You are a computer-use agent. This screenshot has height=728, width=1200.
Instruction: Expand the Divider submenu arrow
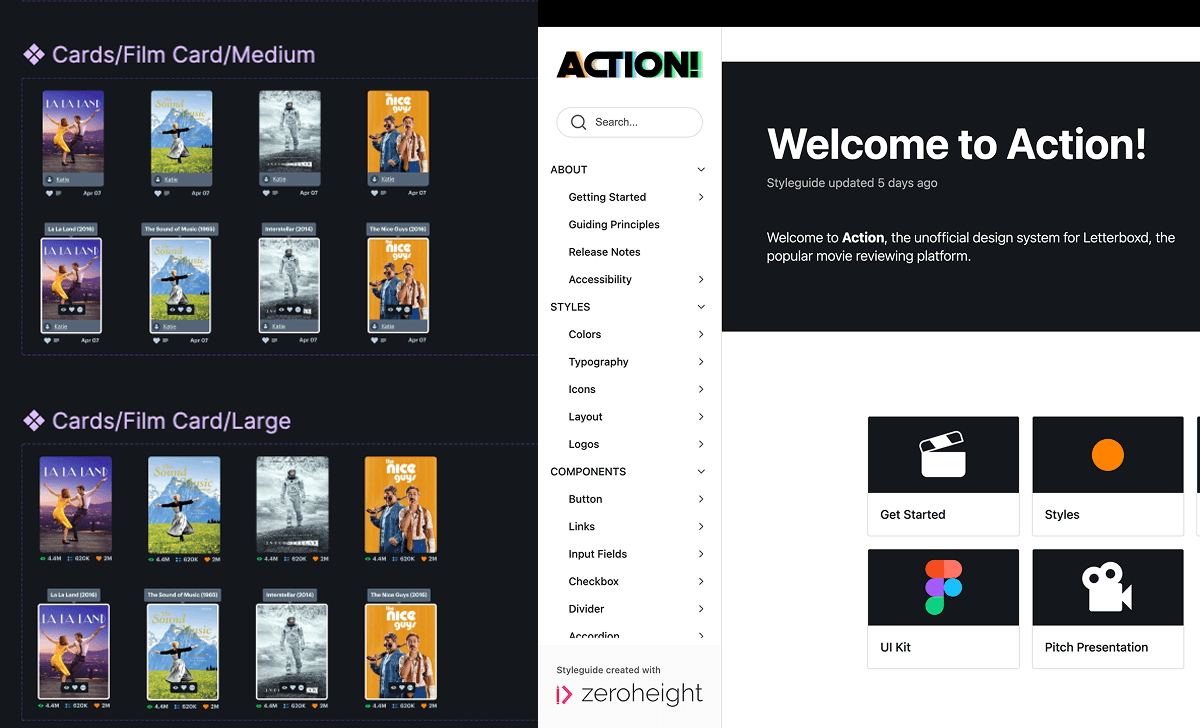click(x=701, y=609)
